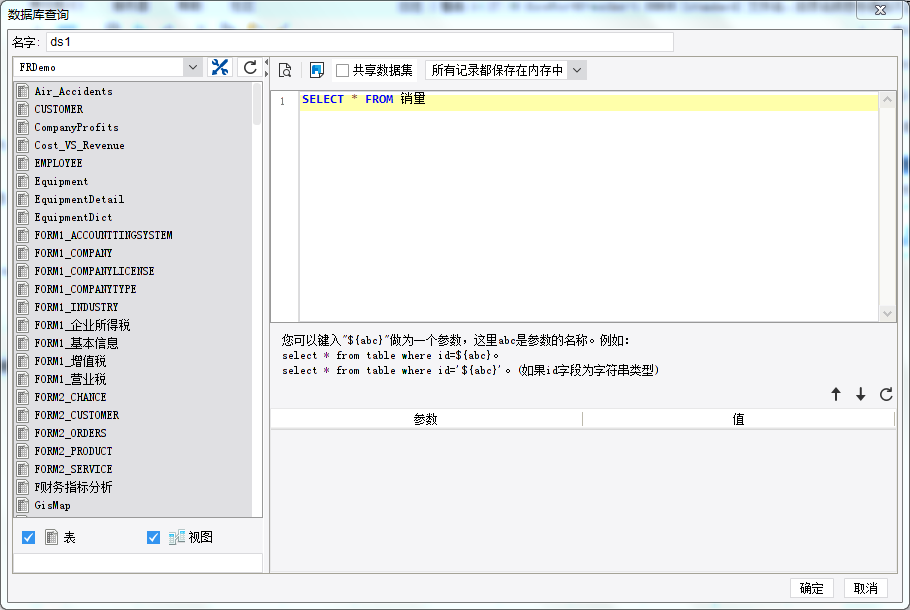
Task: Click table icon beside 表 checkbox label
Action: coord(52,537)
